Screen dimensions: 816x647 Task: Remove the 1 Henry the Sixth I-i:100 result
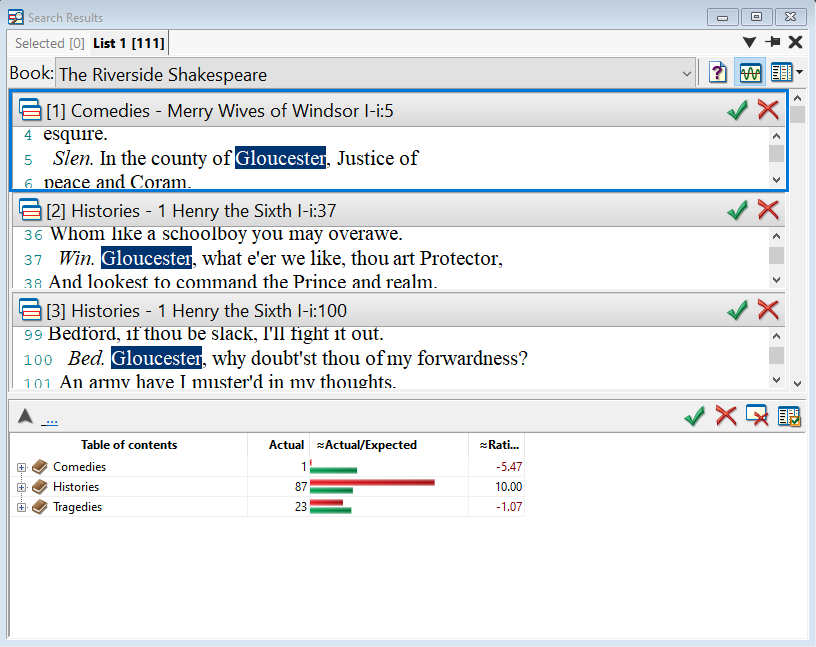point(768,310)
